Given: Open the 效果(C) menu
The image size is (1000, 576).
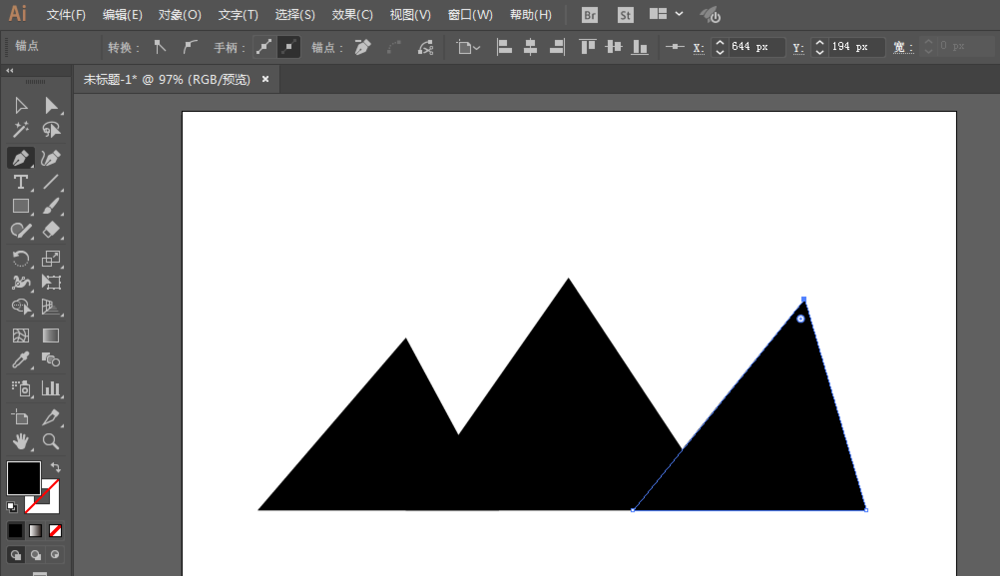Looking at the screenshot, I should pos(352,14).
